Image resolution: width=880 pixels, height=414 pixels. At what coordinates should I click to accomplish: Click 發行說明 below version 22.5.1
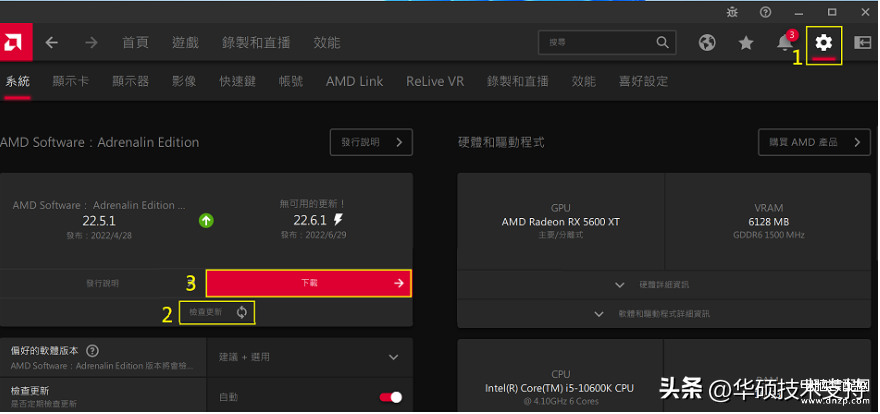tap(102, 283)
